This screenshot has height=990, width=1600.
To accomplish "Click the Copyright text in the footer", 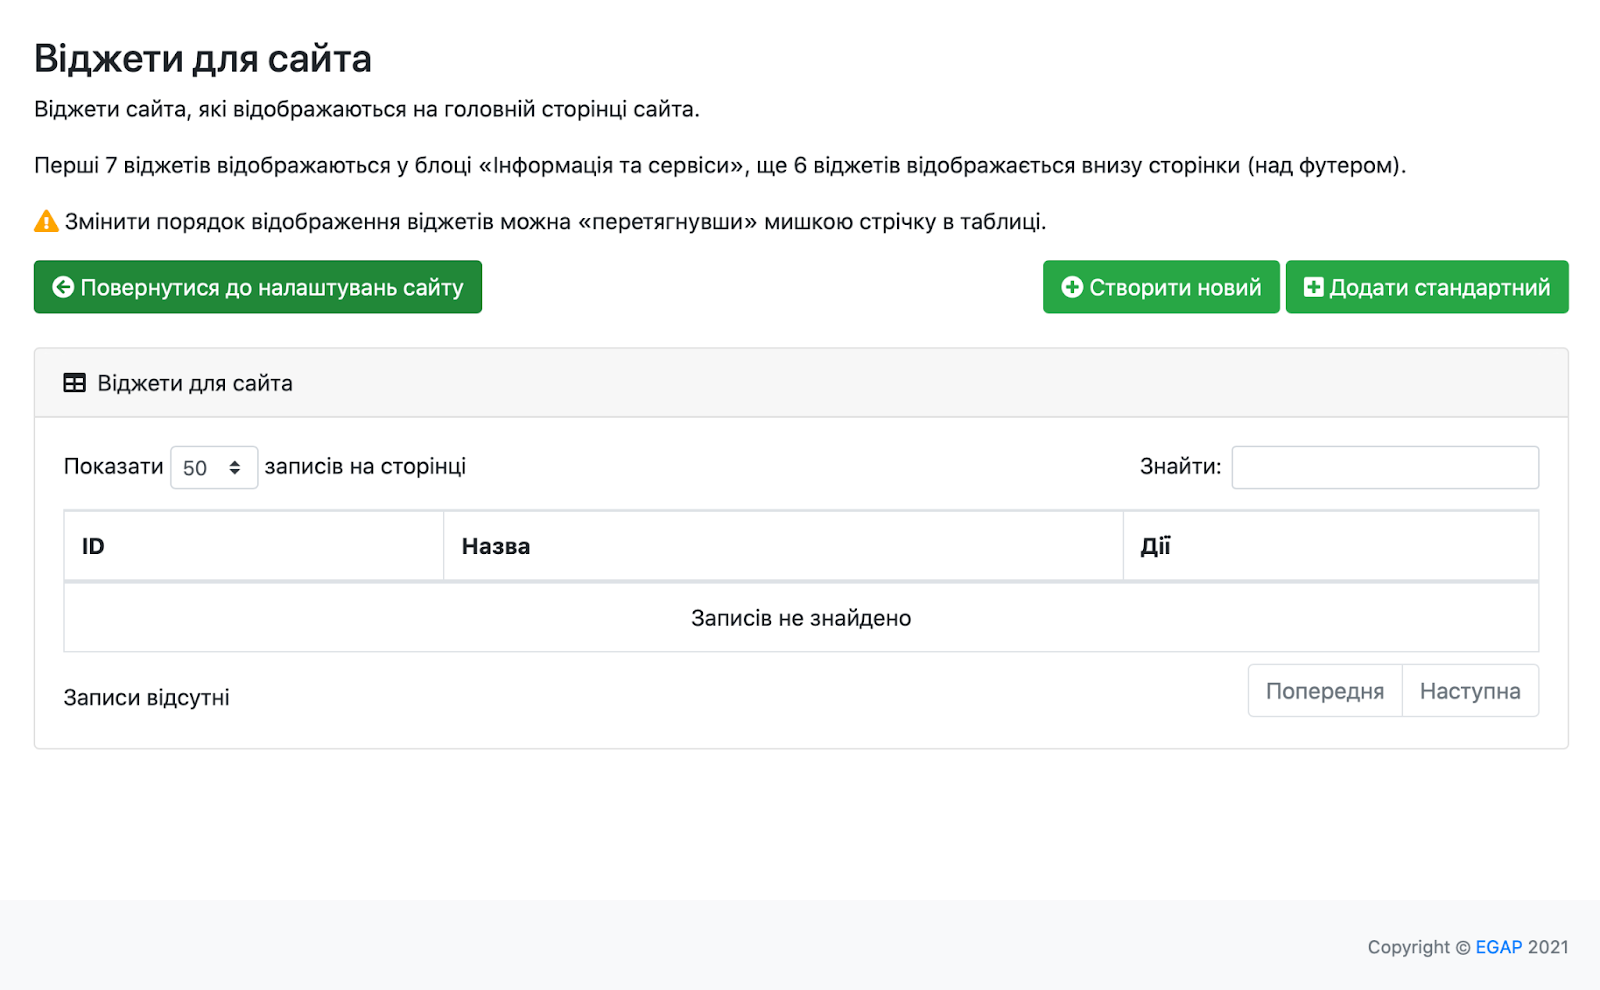I will click(1408, 947).
